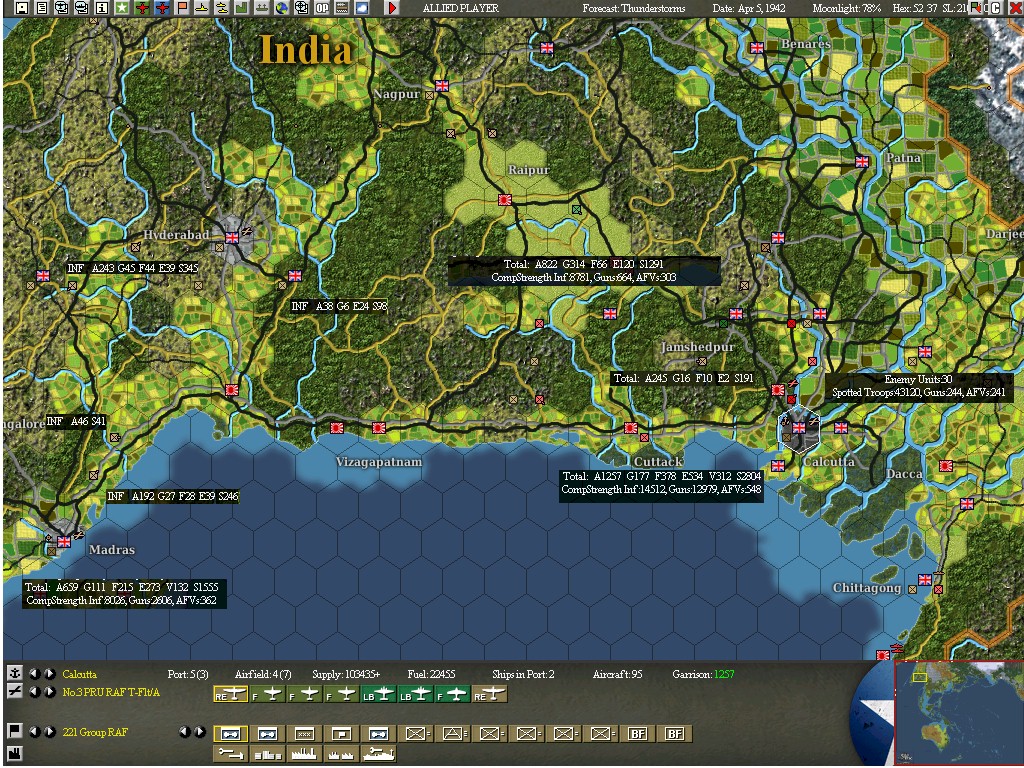Select the red plane on blue background icon

click(x=162, y=8)
